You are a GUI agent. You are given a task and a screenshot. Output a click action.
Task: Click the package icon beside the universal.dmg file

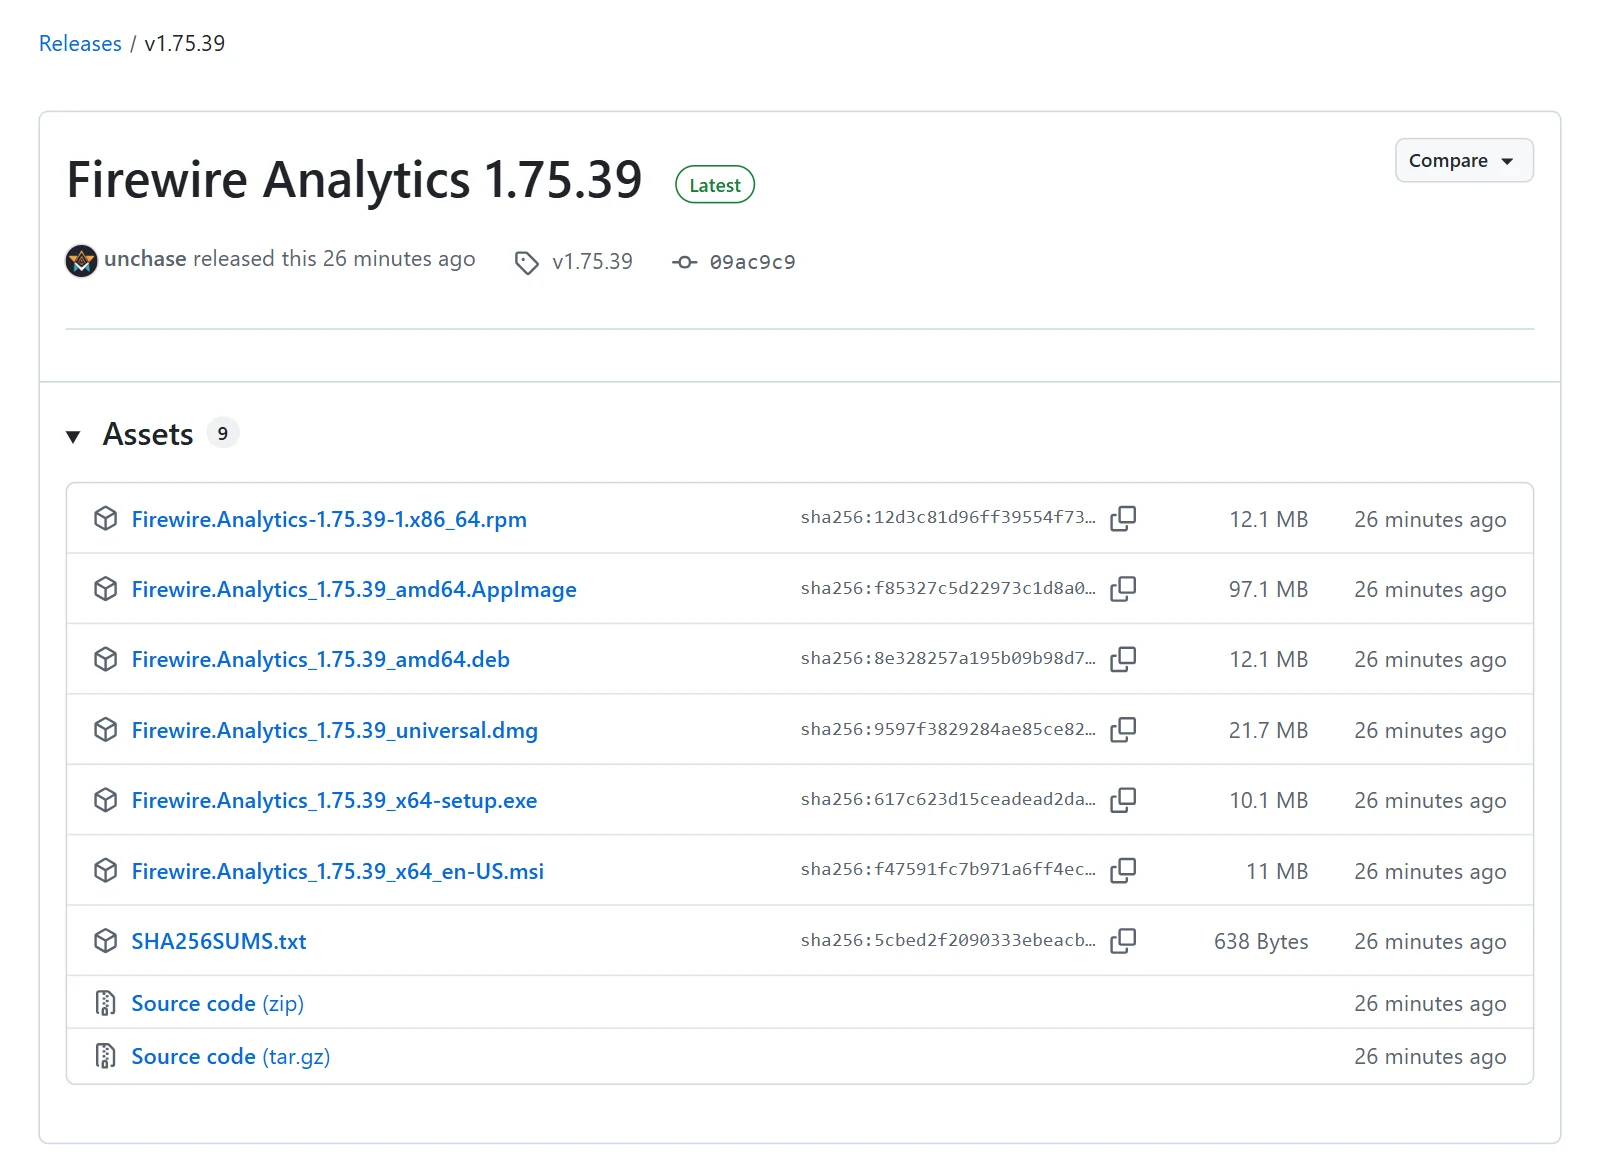tap(105, 729)
